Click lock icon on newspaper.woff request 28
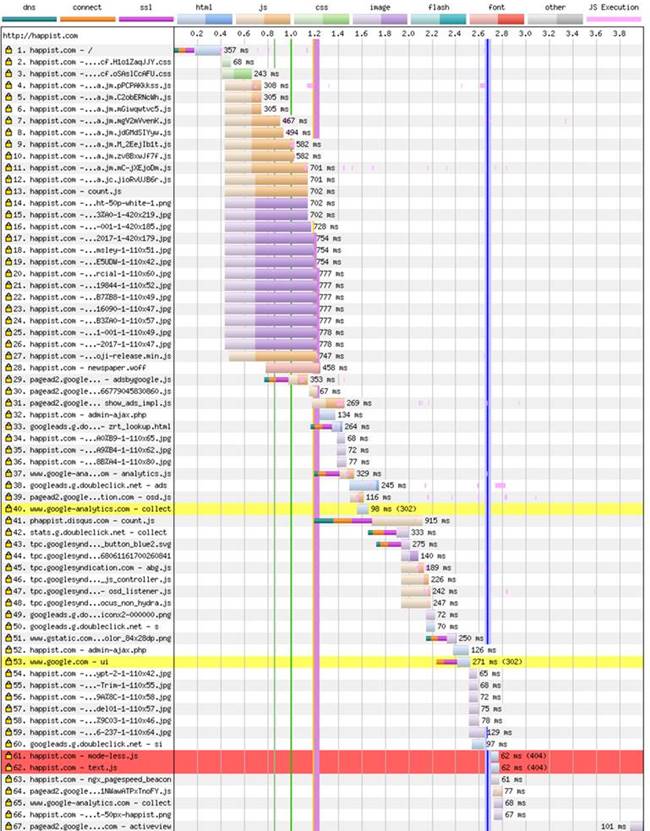 point(8,368)
